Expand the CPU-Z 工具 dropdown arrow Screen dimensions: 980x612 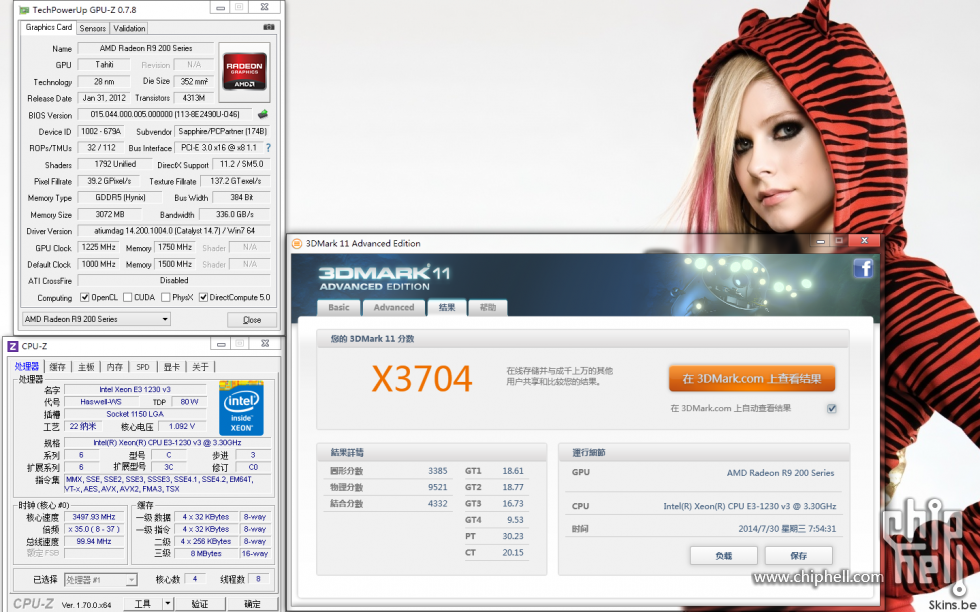pos(168,603)
